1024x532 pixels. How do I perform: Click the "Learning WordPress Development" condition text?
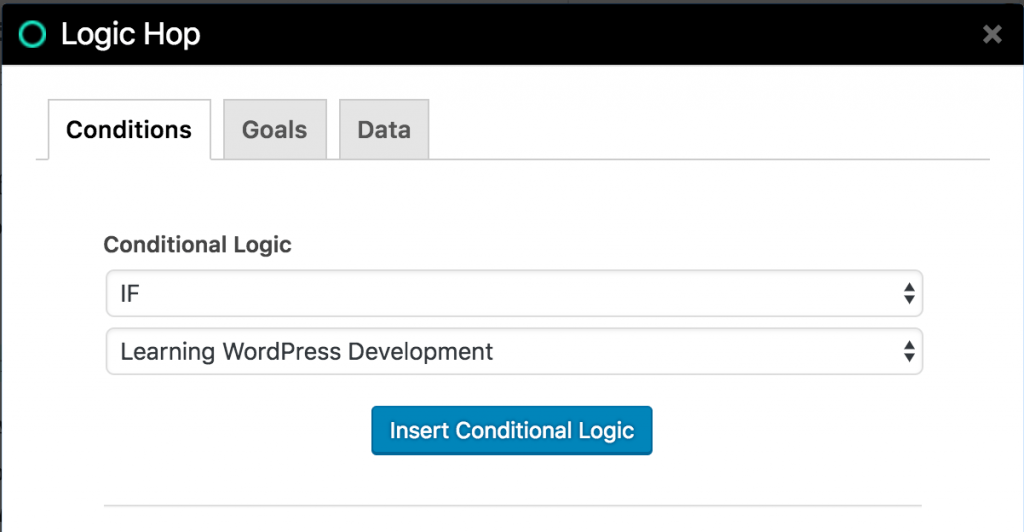pyautogui.click(x=306, y=352)
